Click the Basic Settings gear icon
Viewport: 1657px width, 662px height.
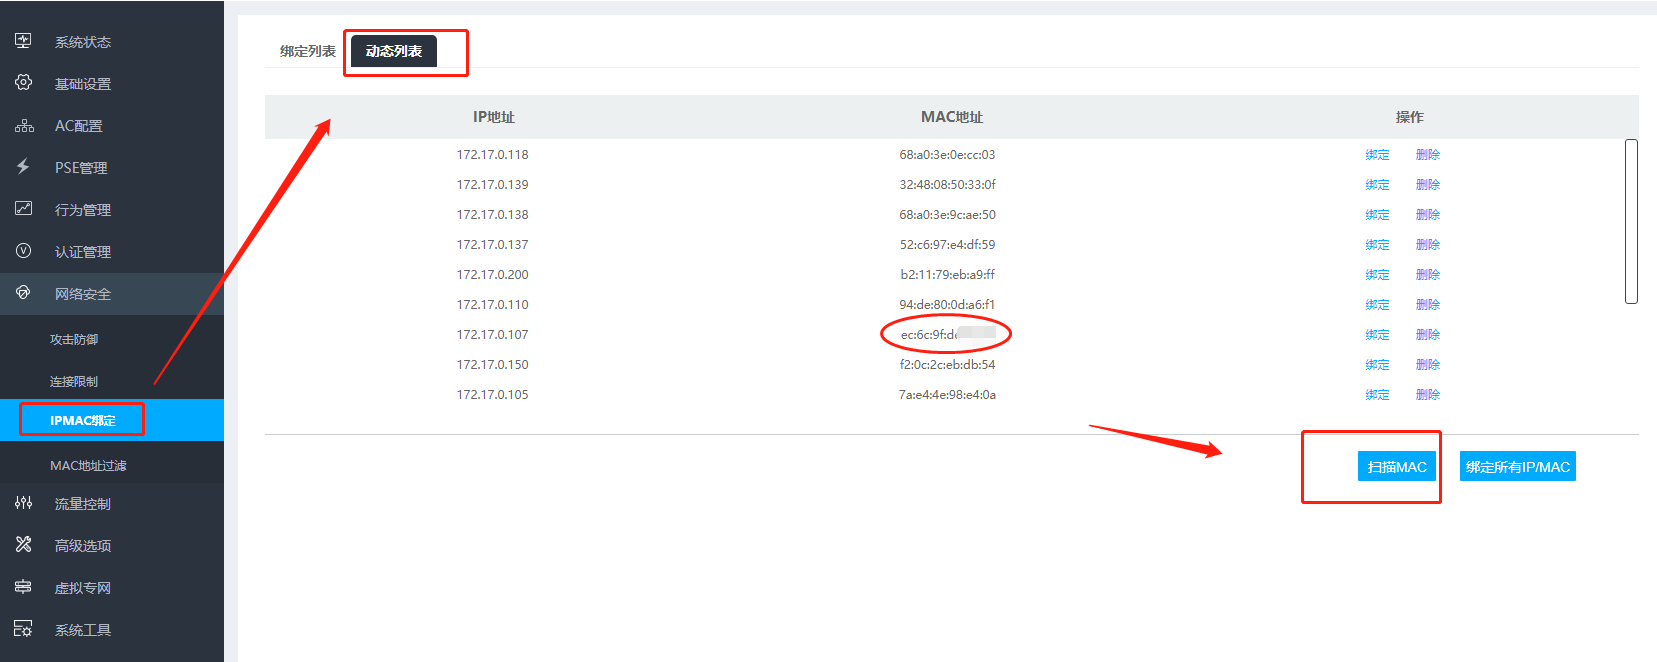click(x=23, y=83)
